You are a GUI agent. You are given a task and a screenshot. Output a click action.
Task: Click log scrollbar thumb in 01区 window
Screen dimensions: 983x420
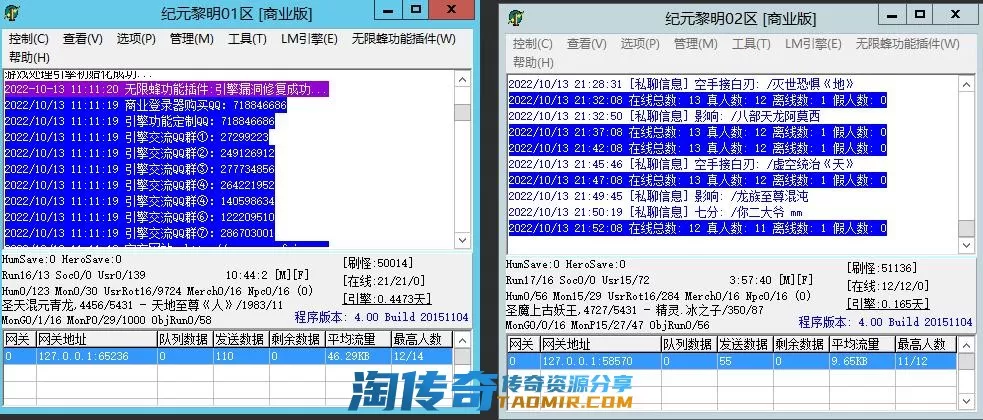463,112
